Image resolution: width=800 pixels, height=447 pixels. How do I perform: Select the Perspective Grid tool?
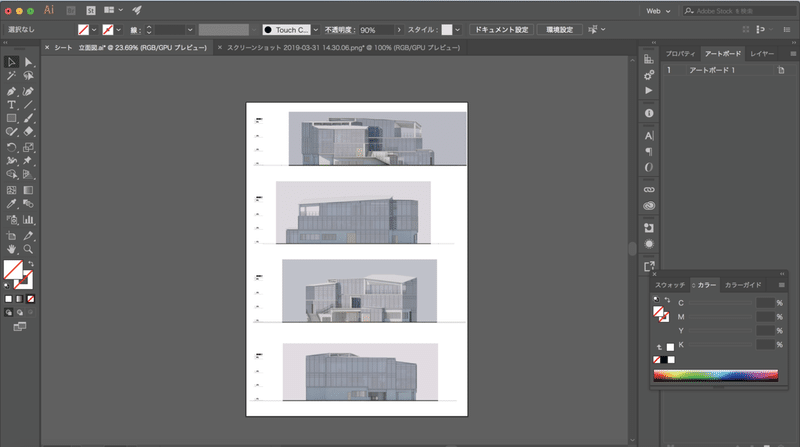28,175
